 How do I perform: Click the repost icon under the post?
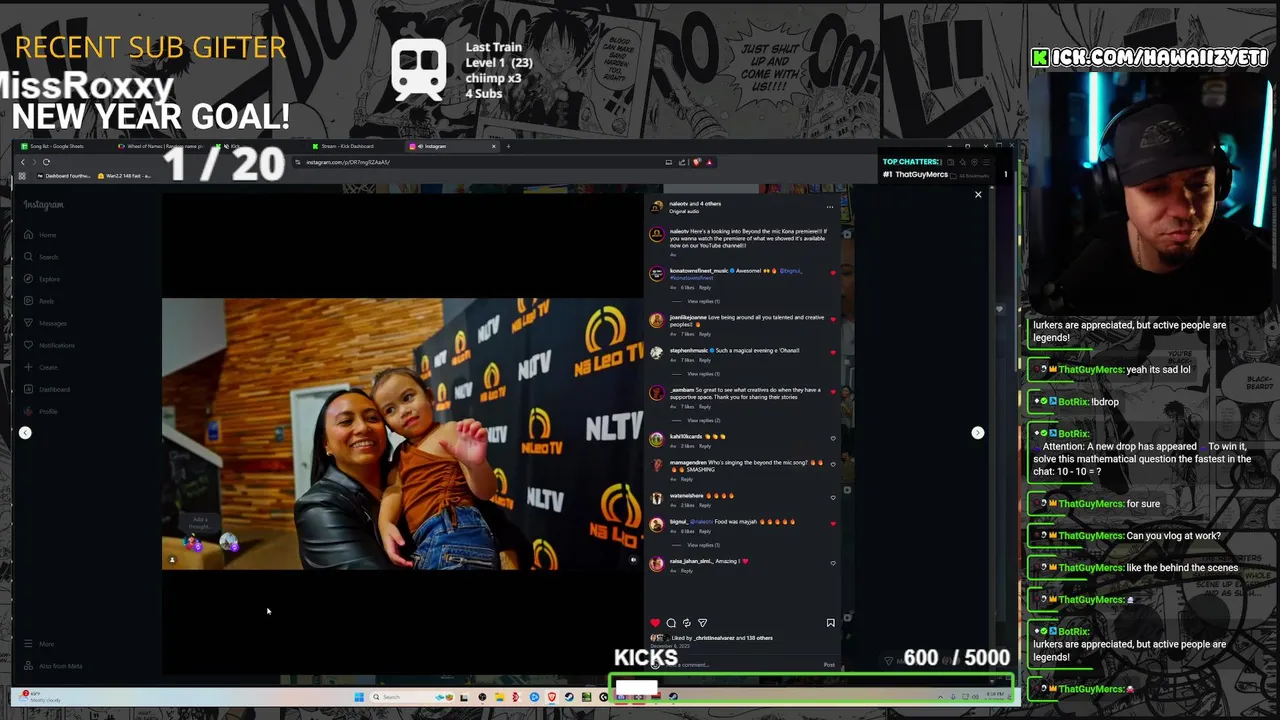686,623
